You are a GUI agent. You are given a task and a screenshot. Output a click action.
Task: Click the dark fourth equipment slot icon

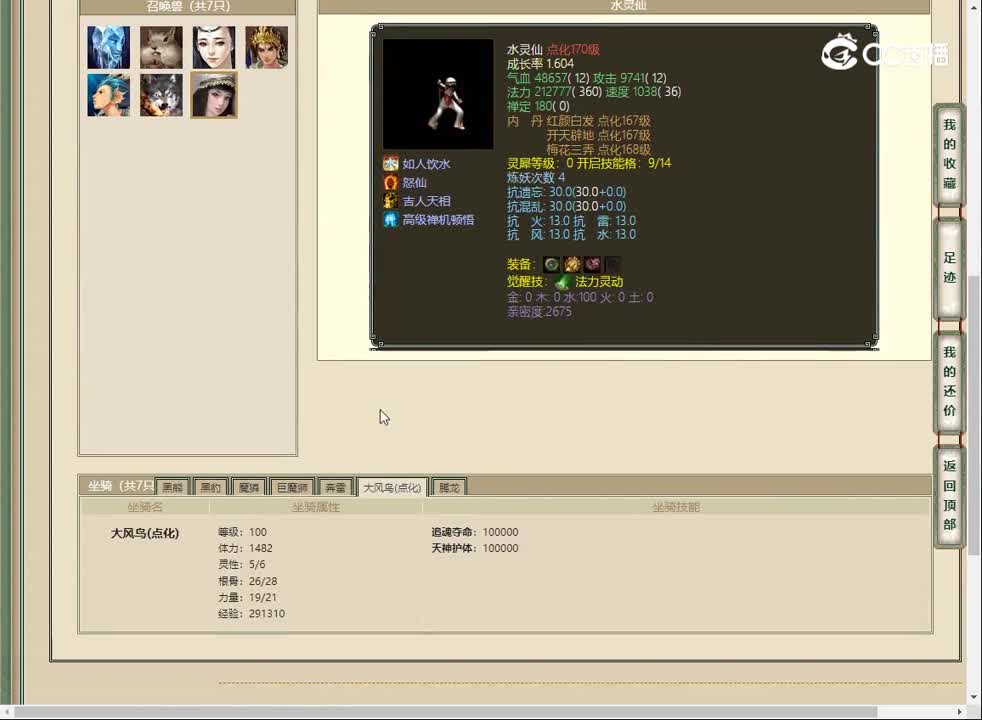coord(613,264)
